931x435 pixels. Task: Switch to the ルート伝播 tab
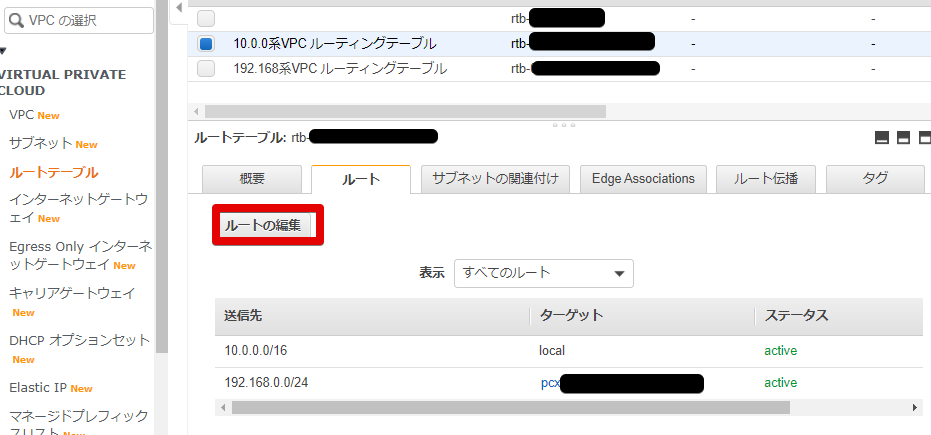pos(765,179)
